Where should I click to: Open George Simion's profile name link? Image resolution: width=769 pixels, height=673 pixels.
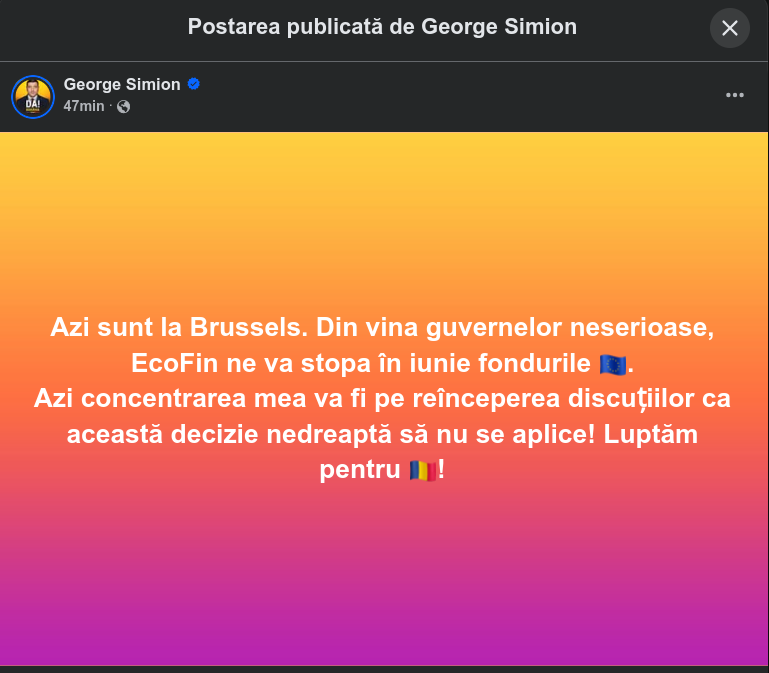pyautogui.click(x=122, y=85)
